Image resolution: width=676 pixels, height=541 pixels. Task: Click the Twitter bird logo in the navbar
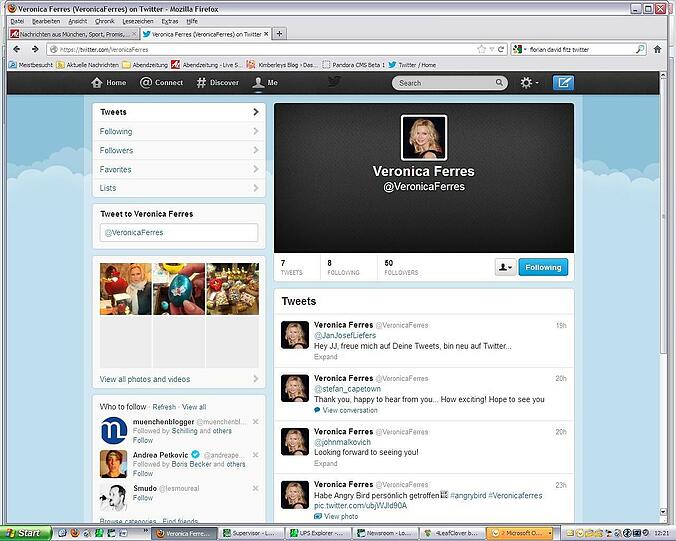[335, 81]
